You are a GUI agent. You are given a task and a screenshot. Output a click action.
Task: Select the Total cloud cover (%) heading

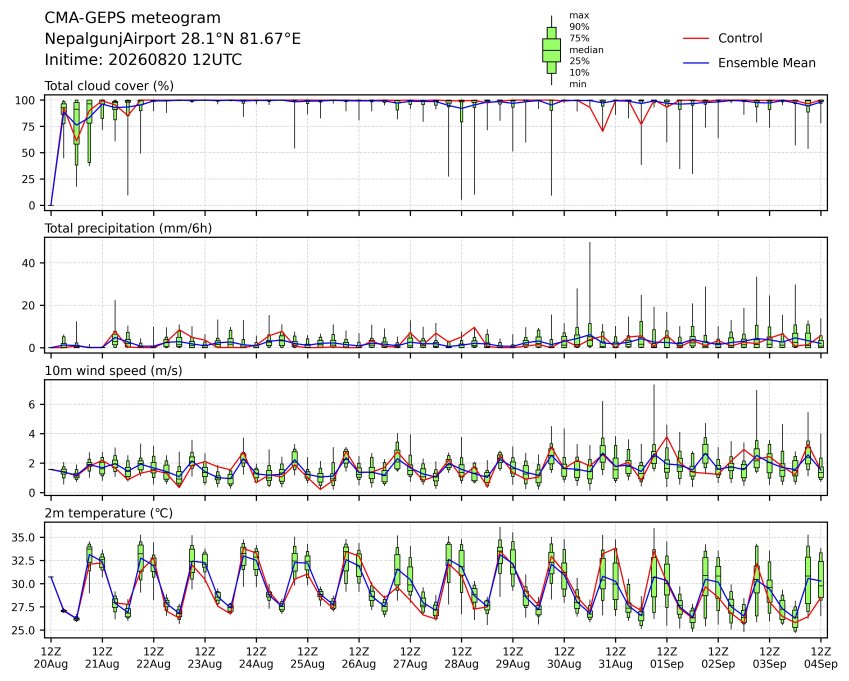pos(109,86)
